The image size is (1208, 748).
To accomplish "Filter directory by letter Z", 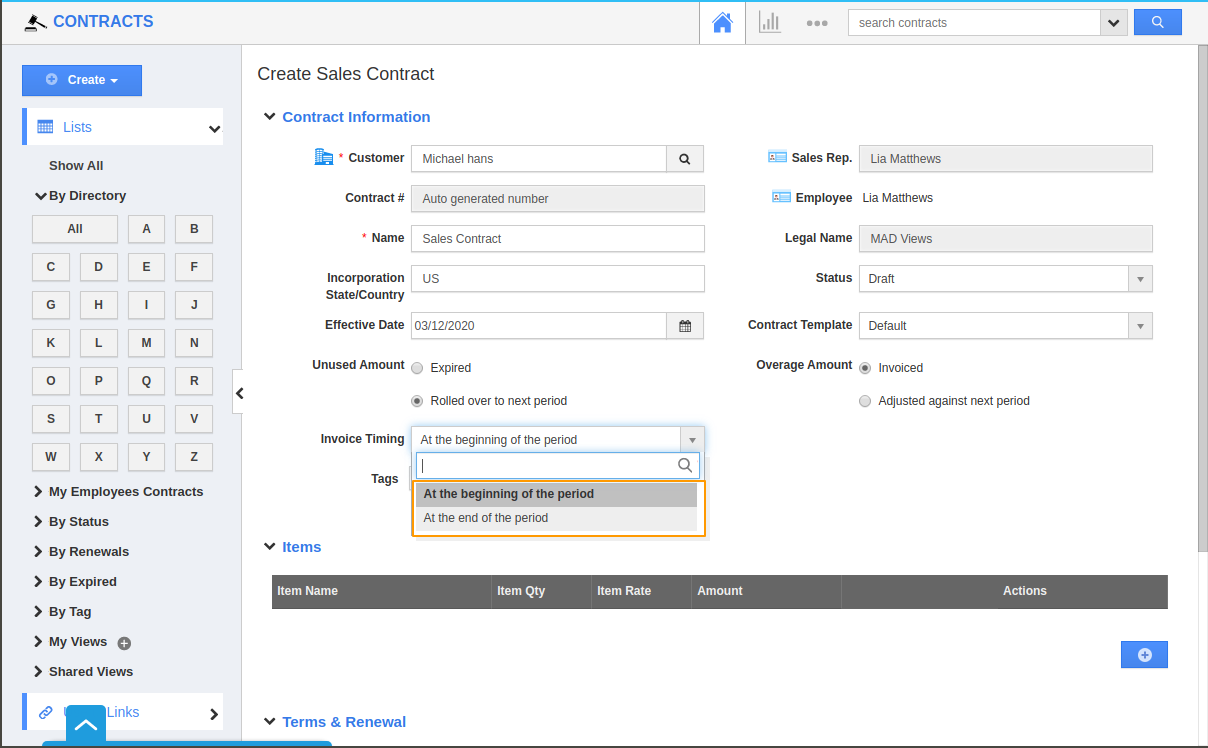I will pos(194,457).
